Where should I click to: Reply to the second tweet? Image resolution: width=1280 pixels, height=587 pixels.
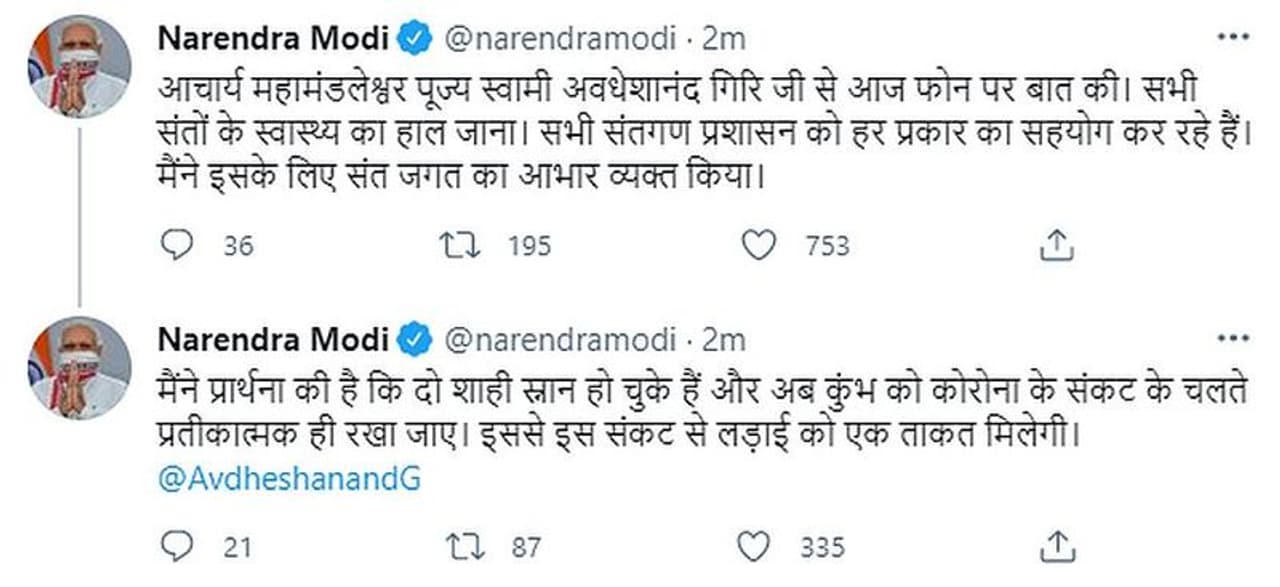point(176,546)
